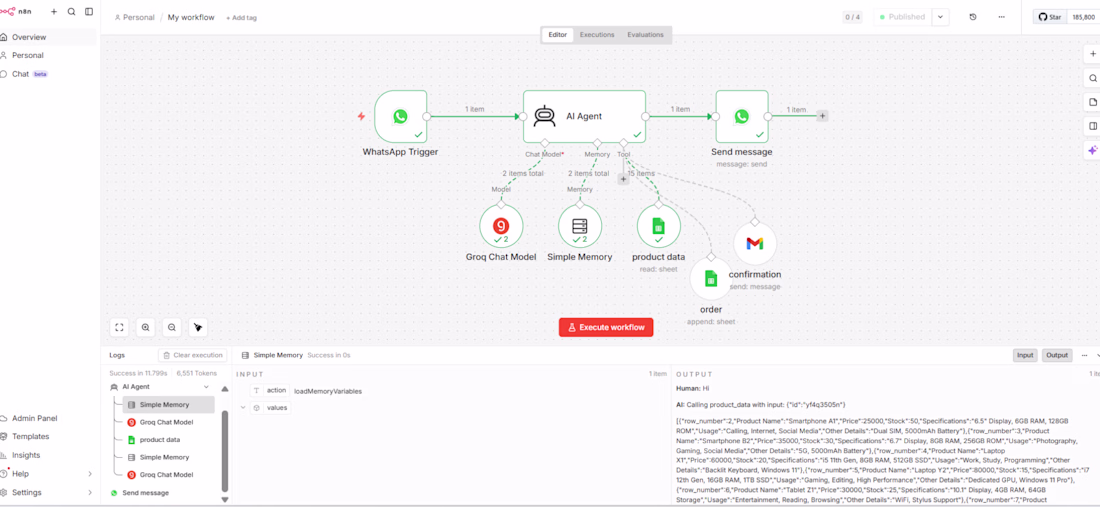Viewport: 1100px width, 507px height.
Task: Open the logs panel three-dot menu
Action: pyautogui.click(x=1085, y=356)
